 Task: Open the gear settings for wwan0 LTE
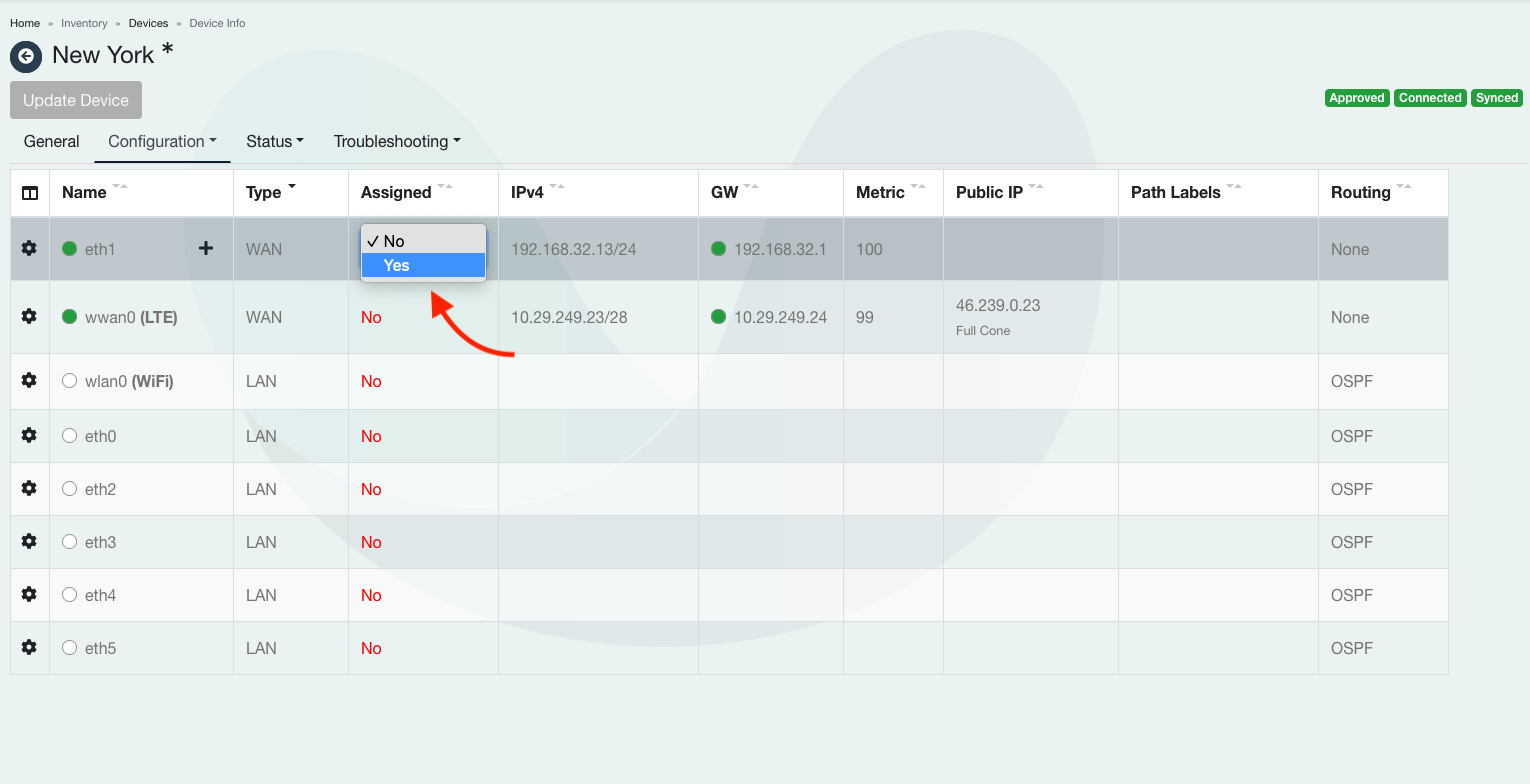click(x=29, y=316)
